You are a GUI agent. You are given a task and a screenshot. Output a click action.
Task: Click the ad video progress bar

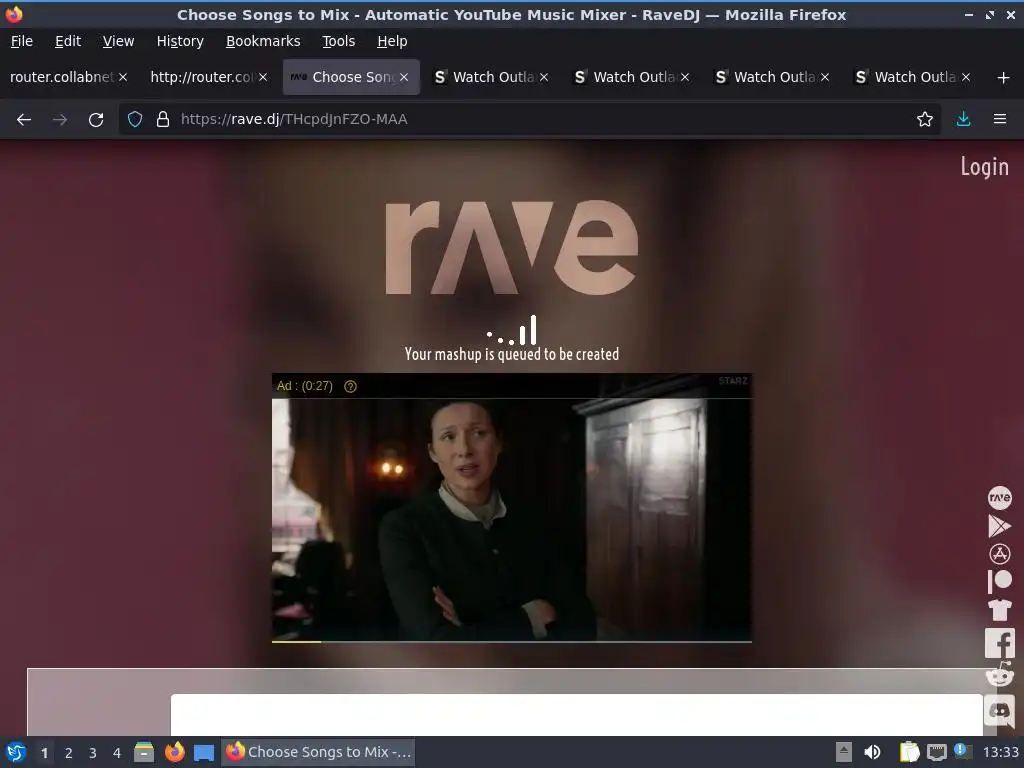tap(512, 641)
